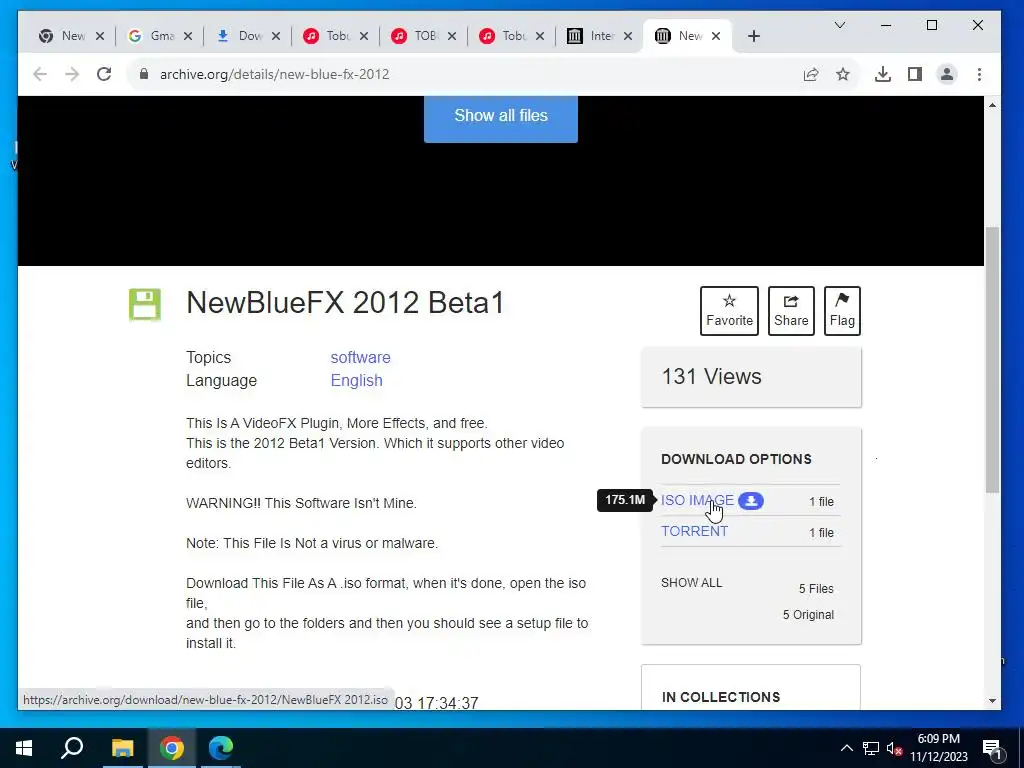Flag this item

[842, 311]
